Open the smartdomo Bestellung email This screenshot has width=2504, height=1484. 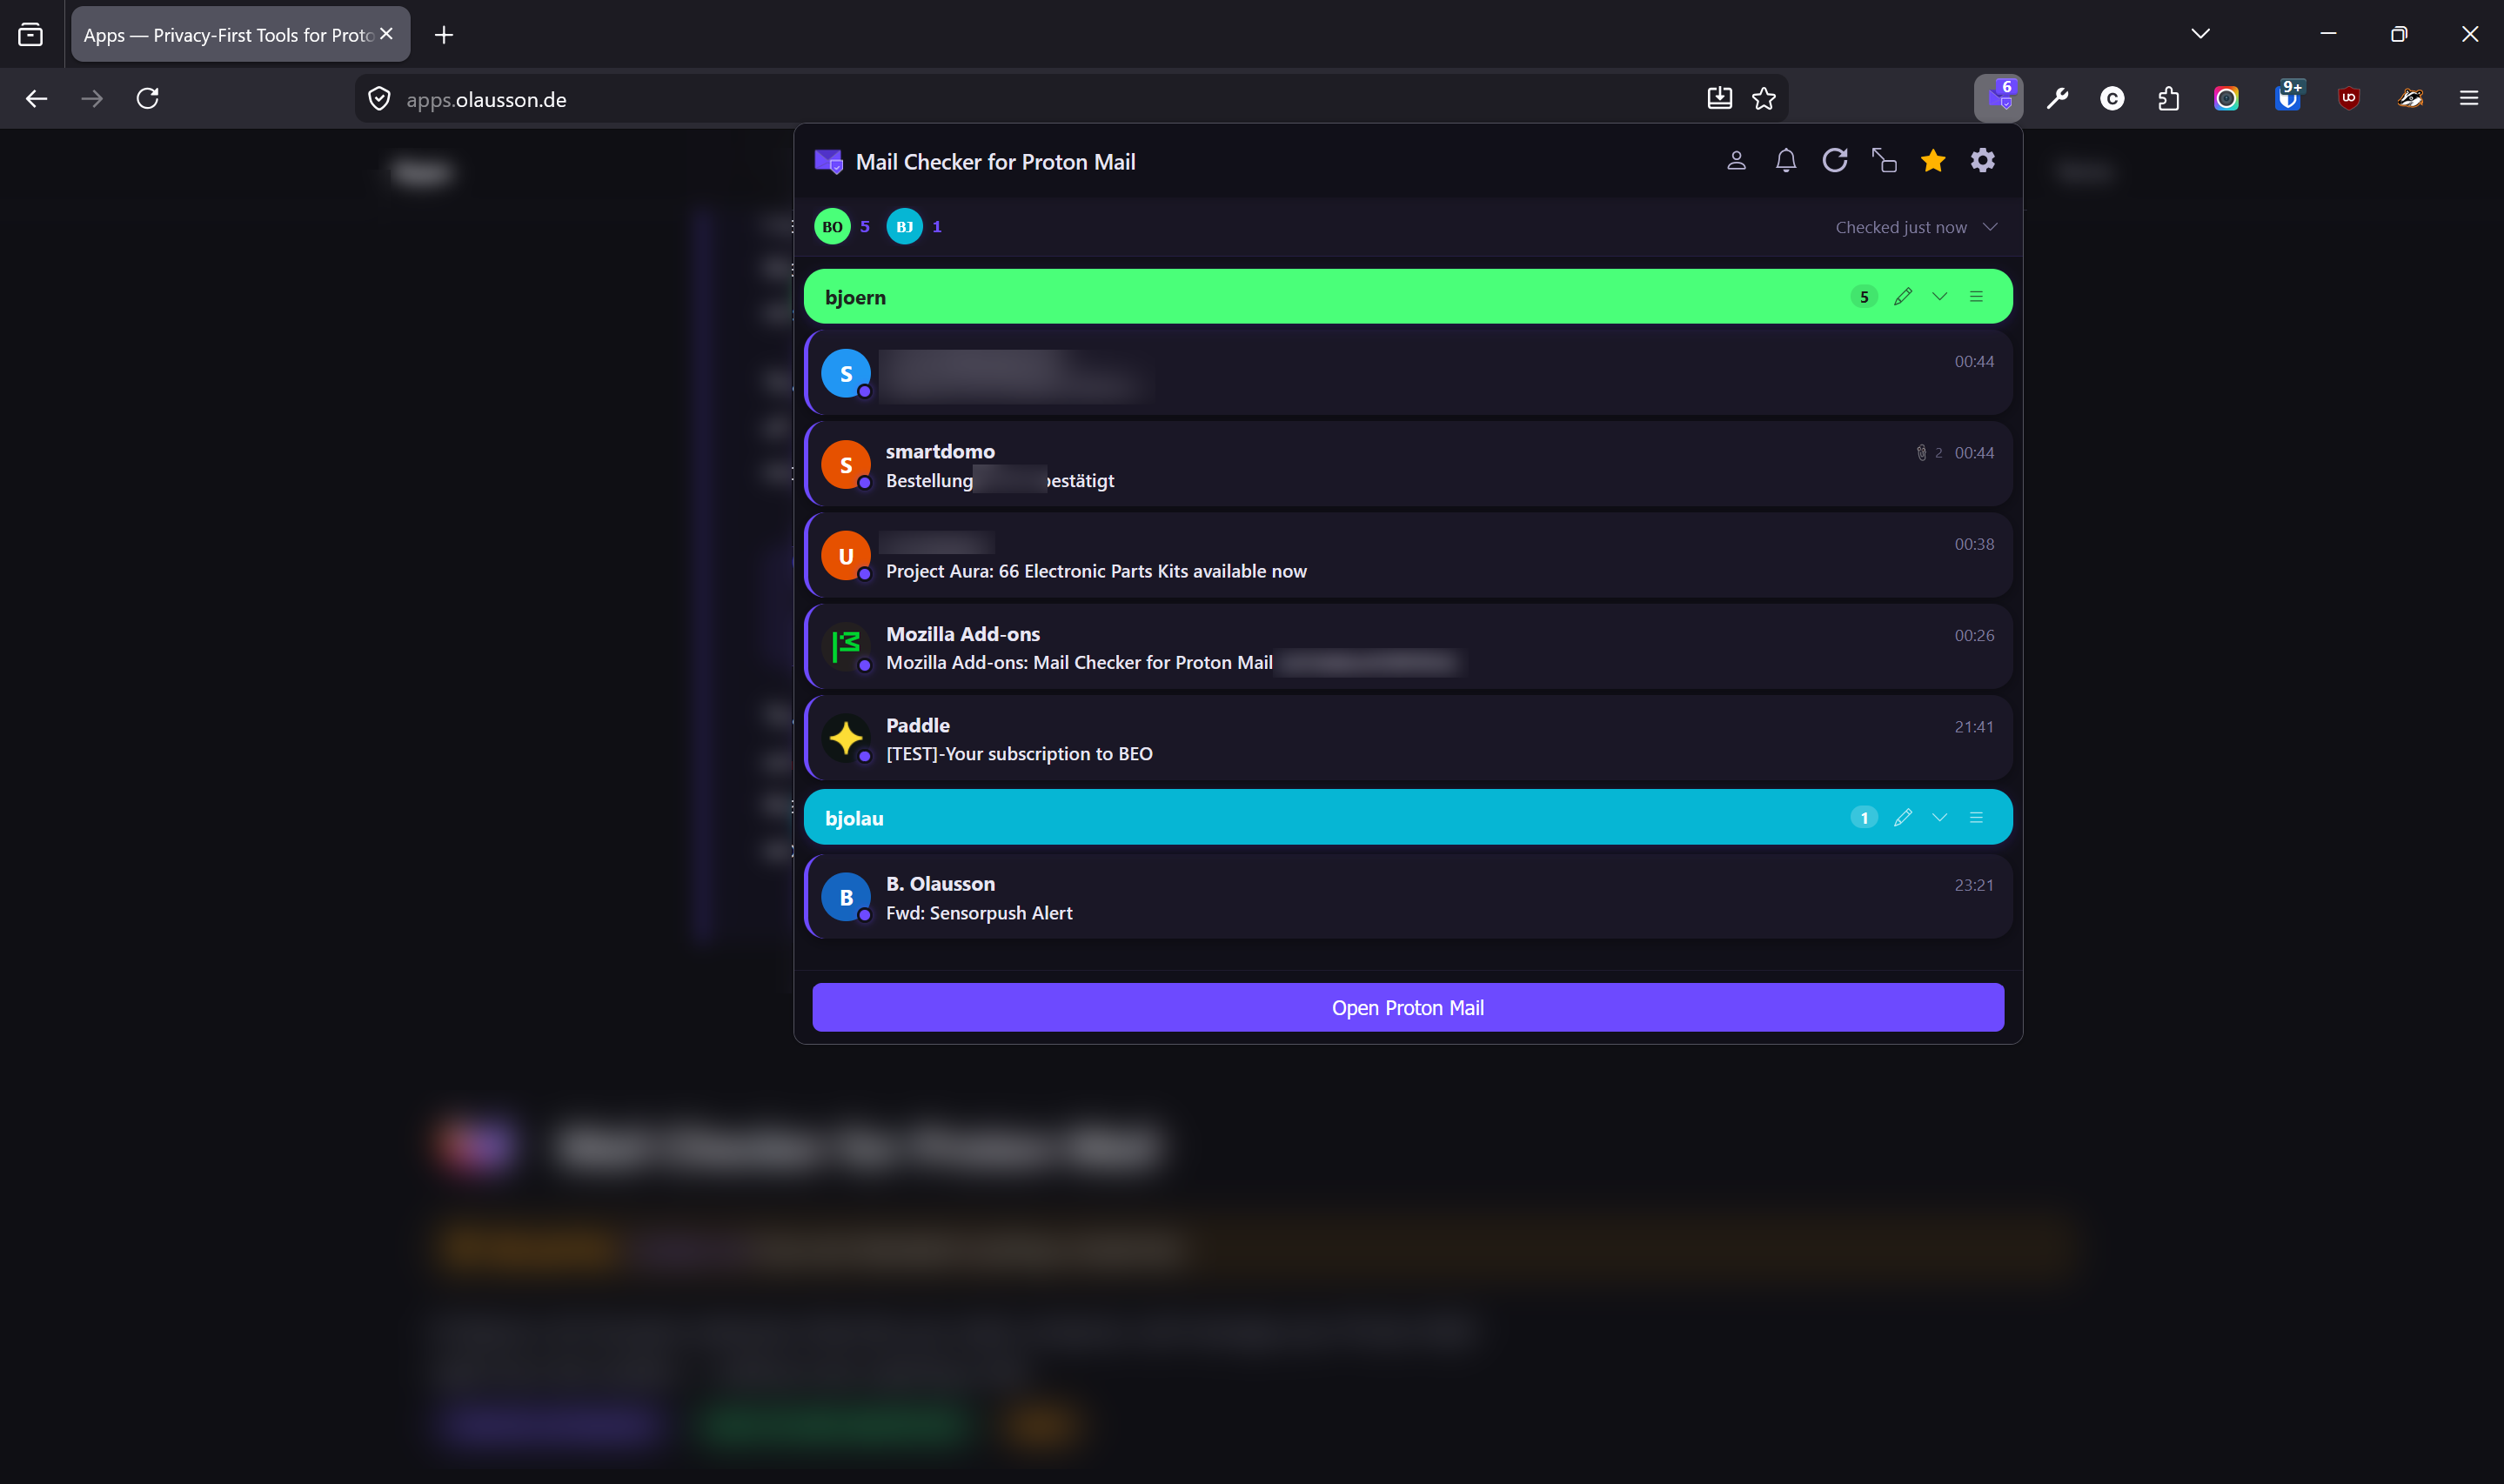coord(1408,465)
